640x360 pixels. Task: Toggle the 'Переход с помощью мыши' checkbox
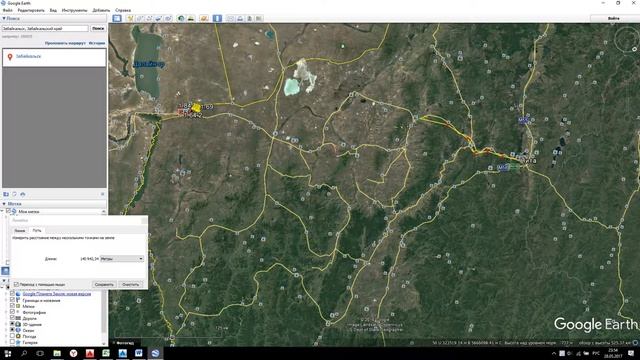point(16,284)
